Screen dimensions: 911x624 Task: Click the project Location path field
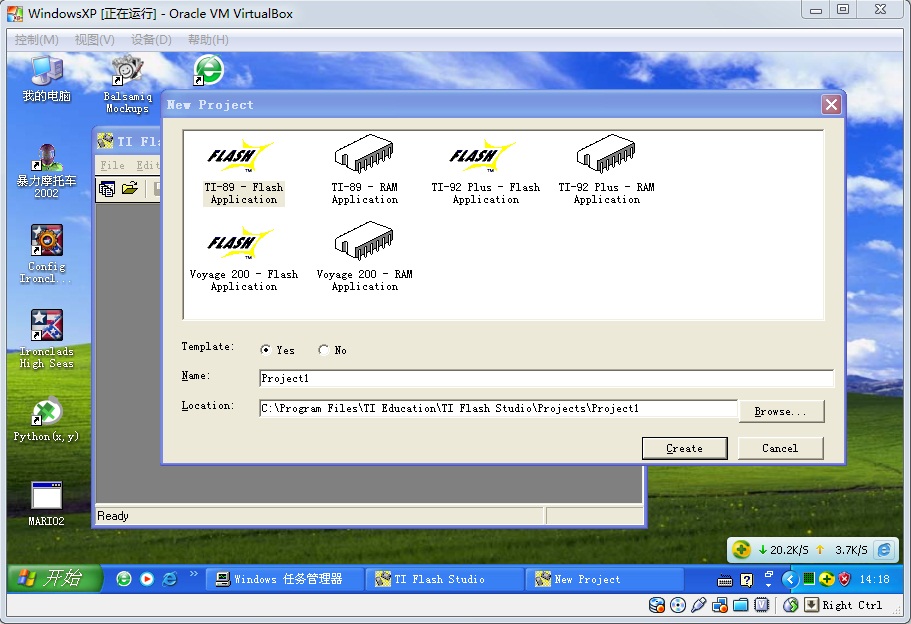click(498, 408)
